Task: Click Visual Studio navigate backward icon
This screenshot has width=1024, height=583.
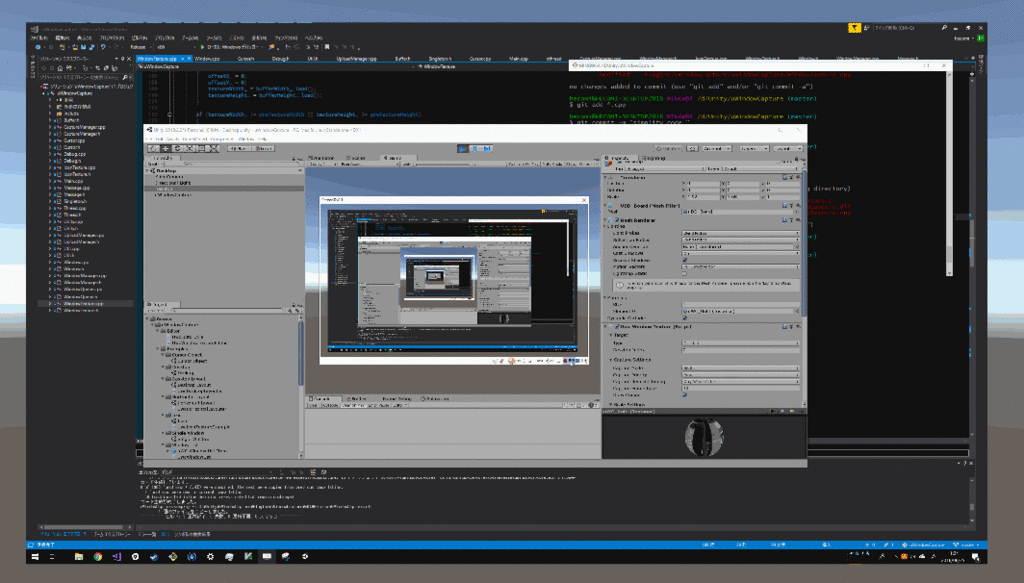Action: [38, 47]
